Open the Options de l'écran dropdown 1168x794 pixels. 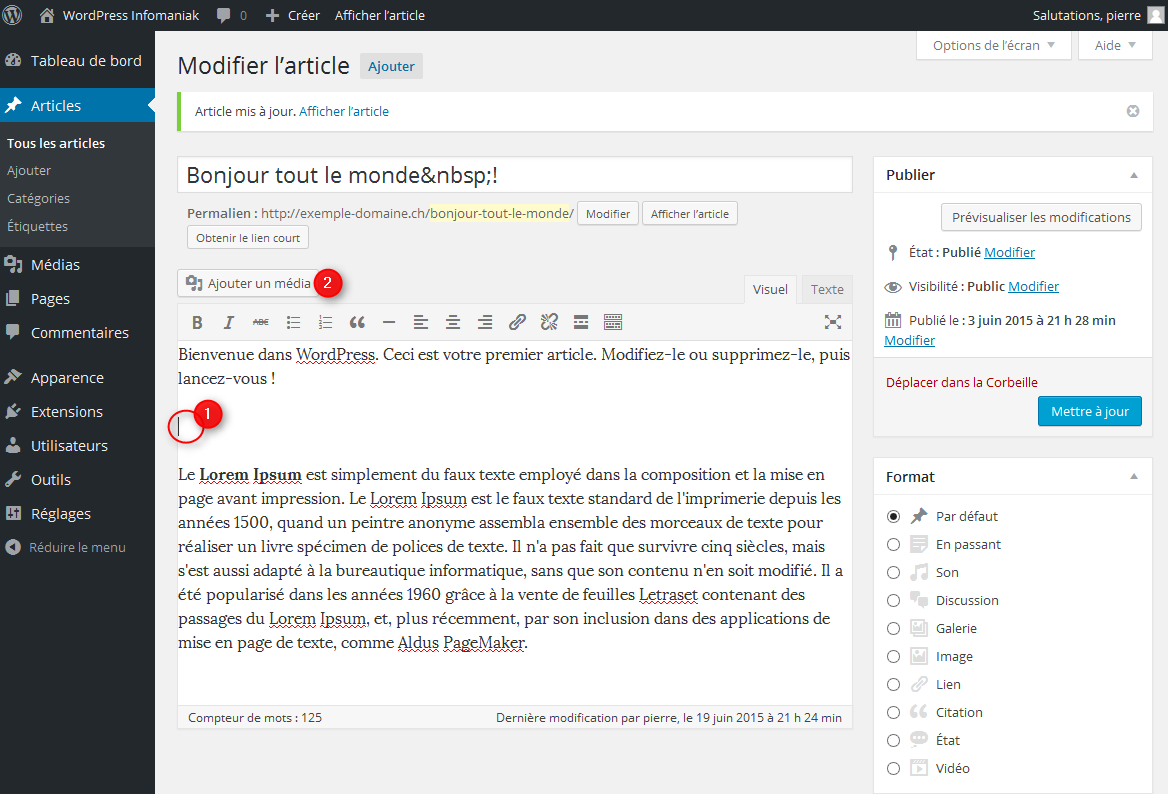point(993,46)
